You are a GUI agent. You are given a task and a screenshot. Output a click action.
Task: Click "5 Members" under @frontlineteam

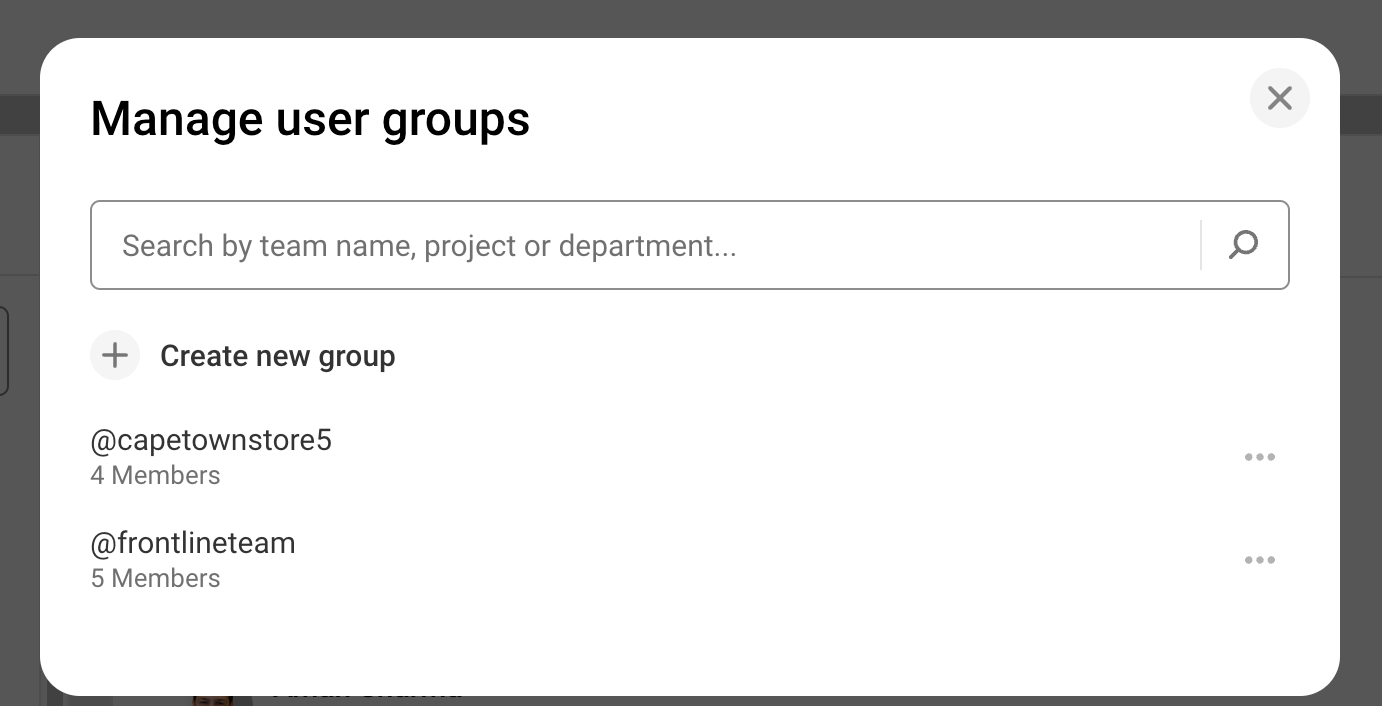(155, 578)
